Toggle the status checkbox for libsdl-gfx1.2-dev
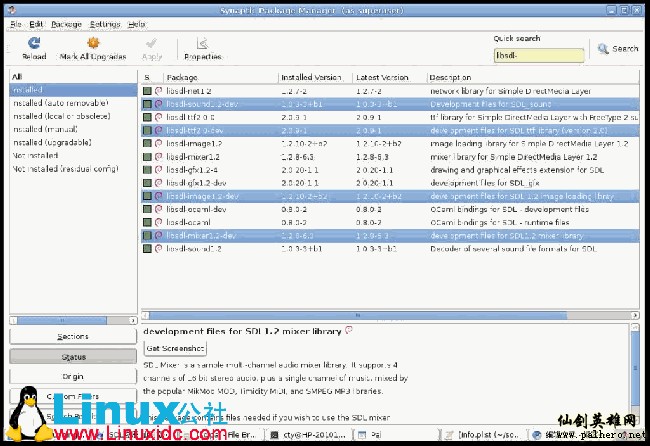This screenshot has width=650, height=446. (x=147, y=183)
